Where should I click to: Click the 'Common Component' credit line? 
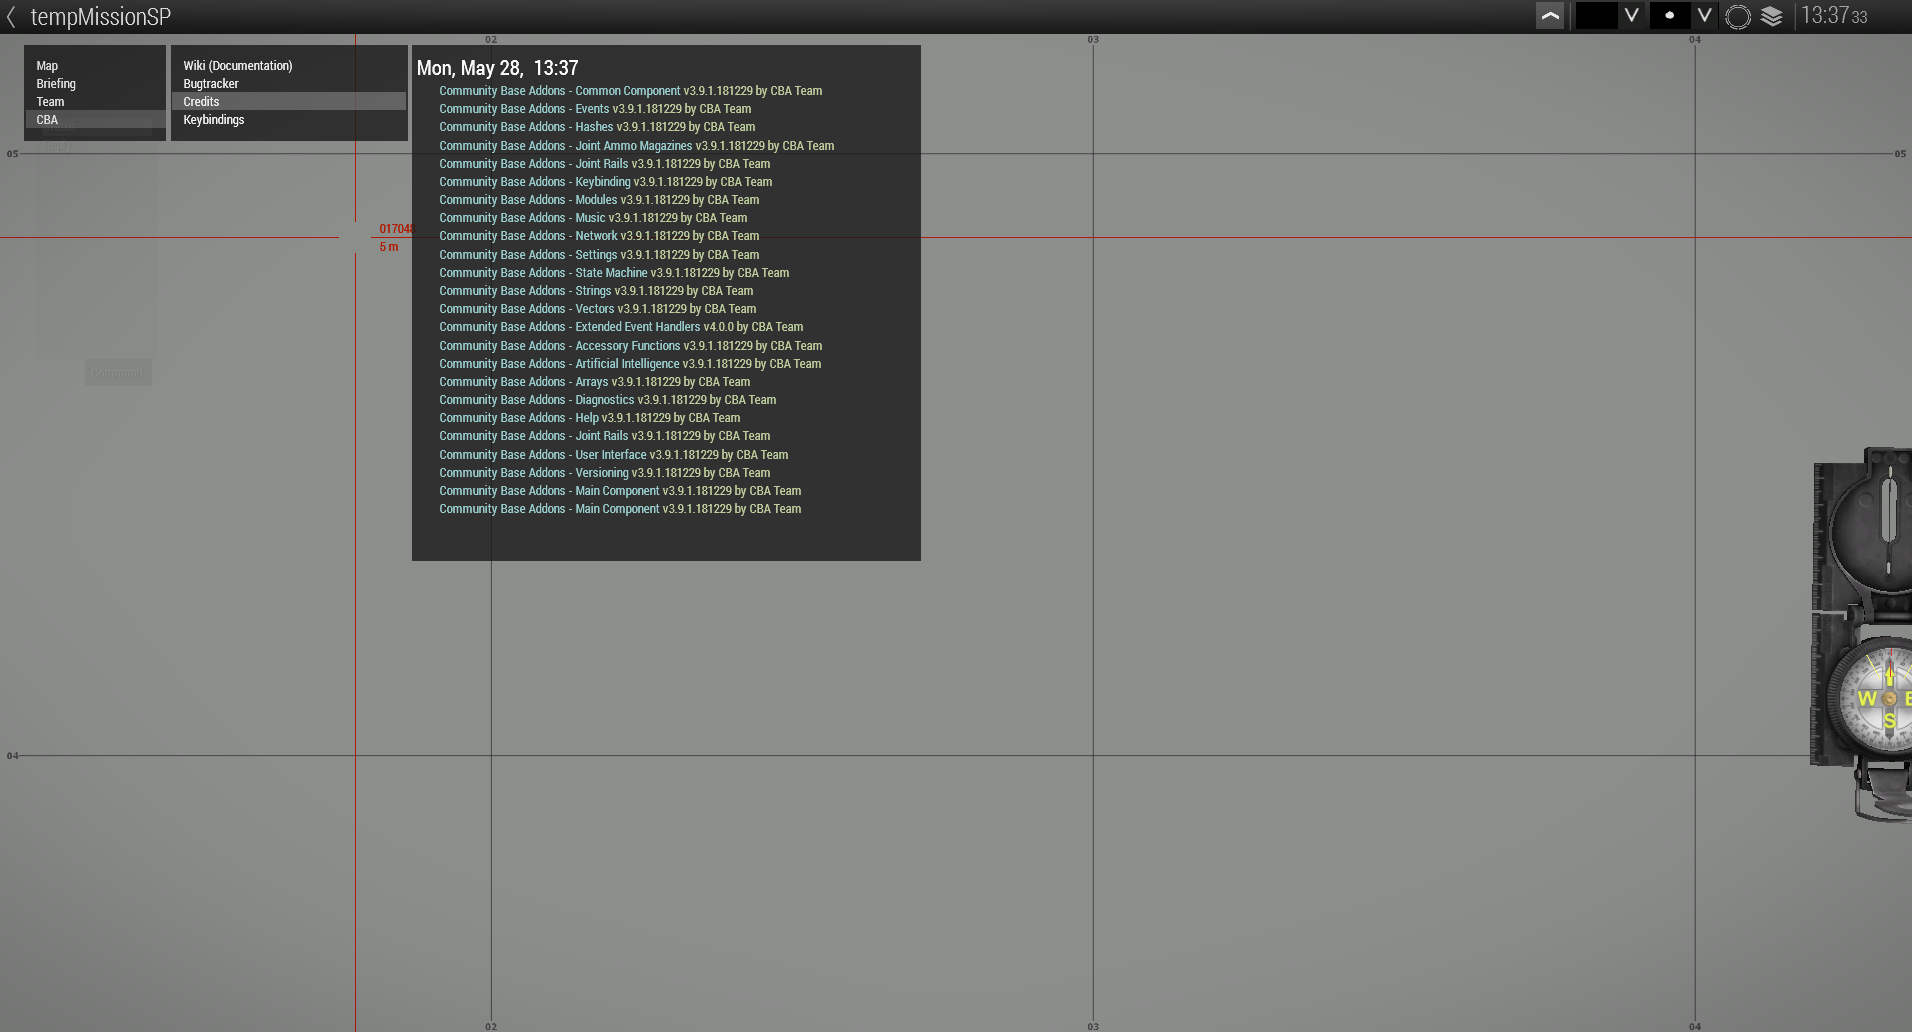[631, 91]
